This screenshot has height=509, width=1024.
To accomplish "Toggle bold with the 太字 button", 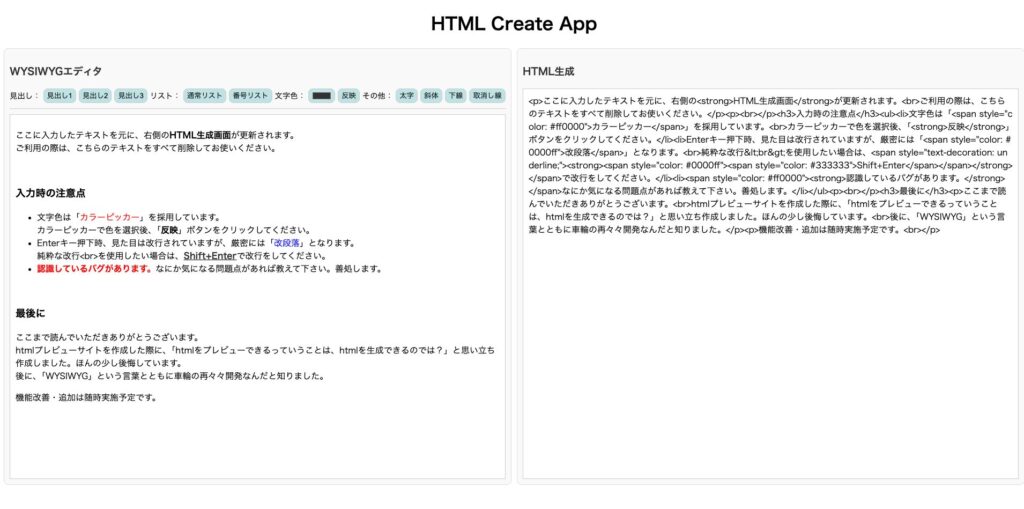I will (407, 95).
